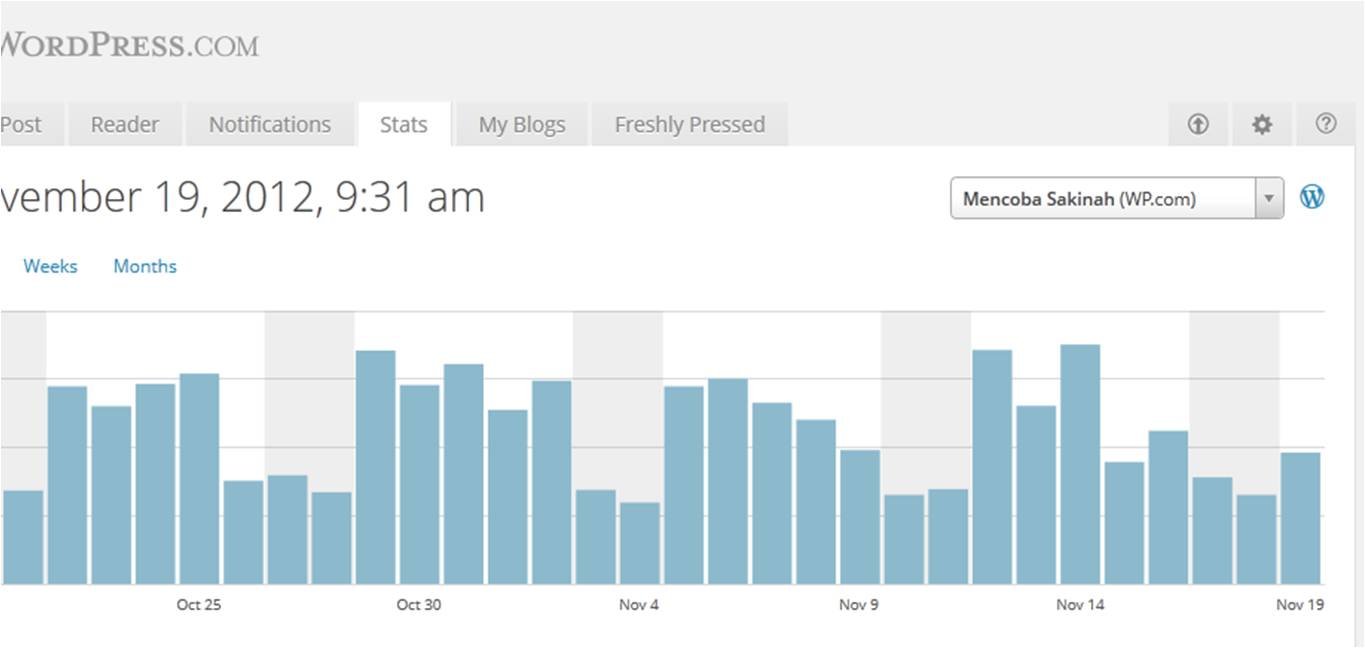Click the blue WordPress logo icon

(1312, 197)
